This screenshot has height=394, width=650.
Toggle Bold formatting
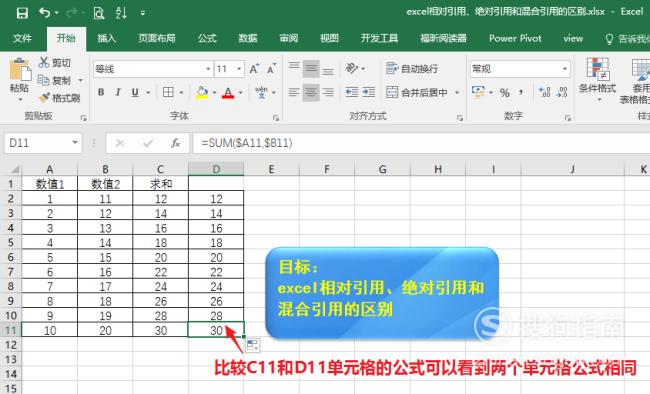click(x=101, y=92)
